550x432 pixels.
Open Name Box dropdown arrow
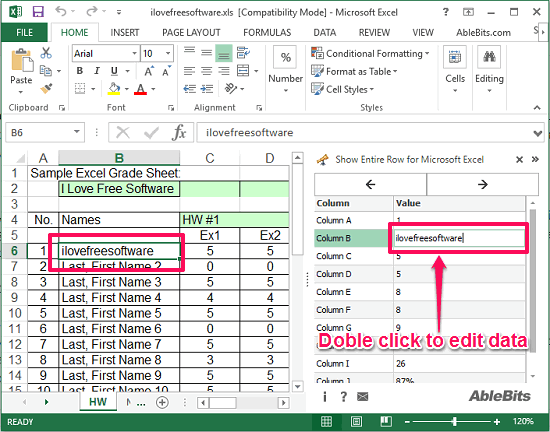(76, 132)
